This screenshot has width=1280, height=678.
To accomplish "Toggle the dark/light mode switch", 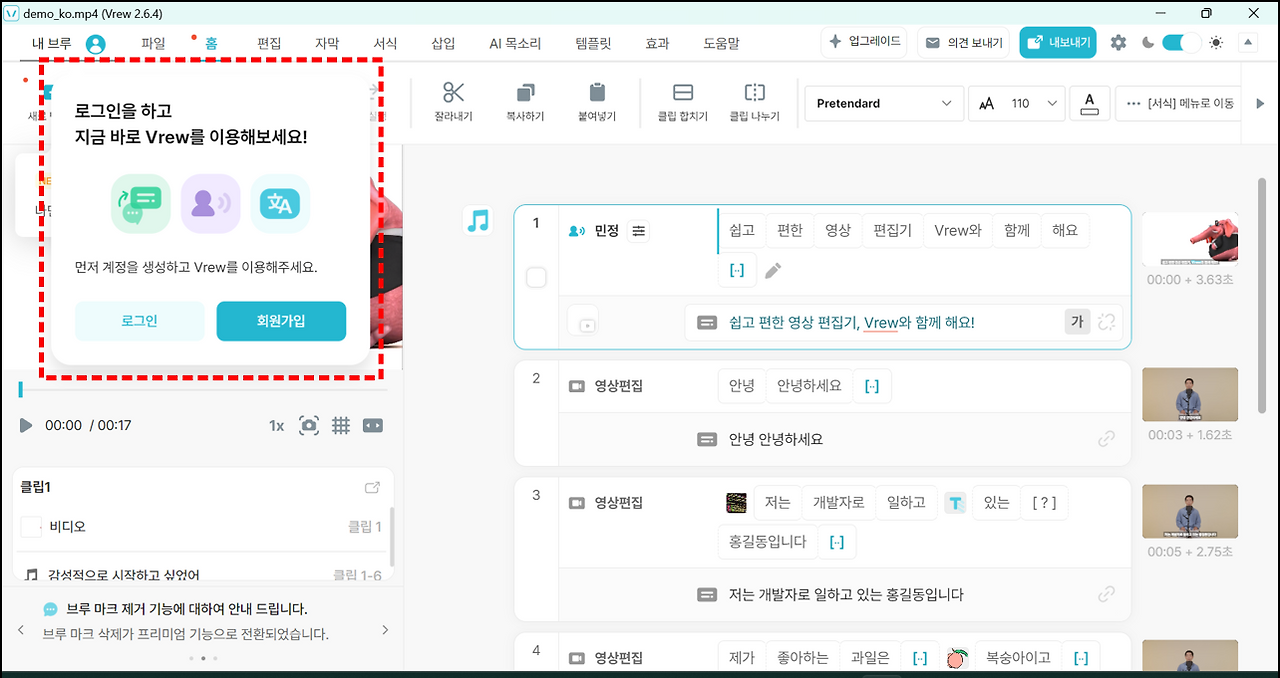I will pyautogui.click(x=1181, y=43).
